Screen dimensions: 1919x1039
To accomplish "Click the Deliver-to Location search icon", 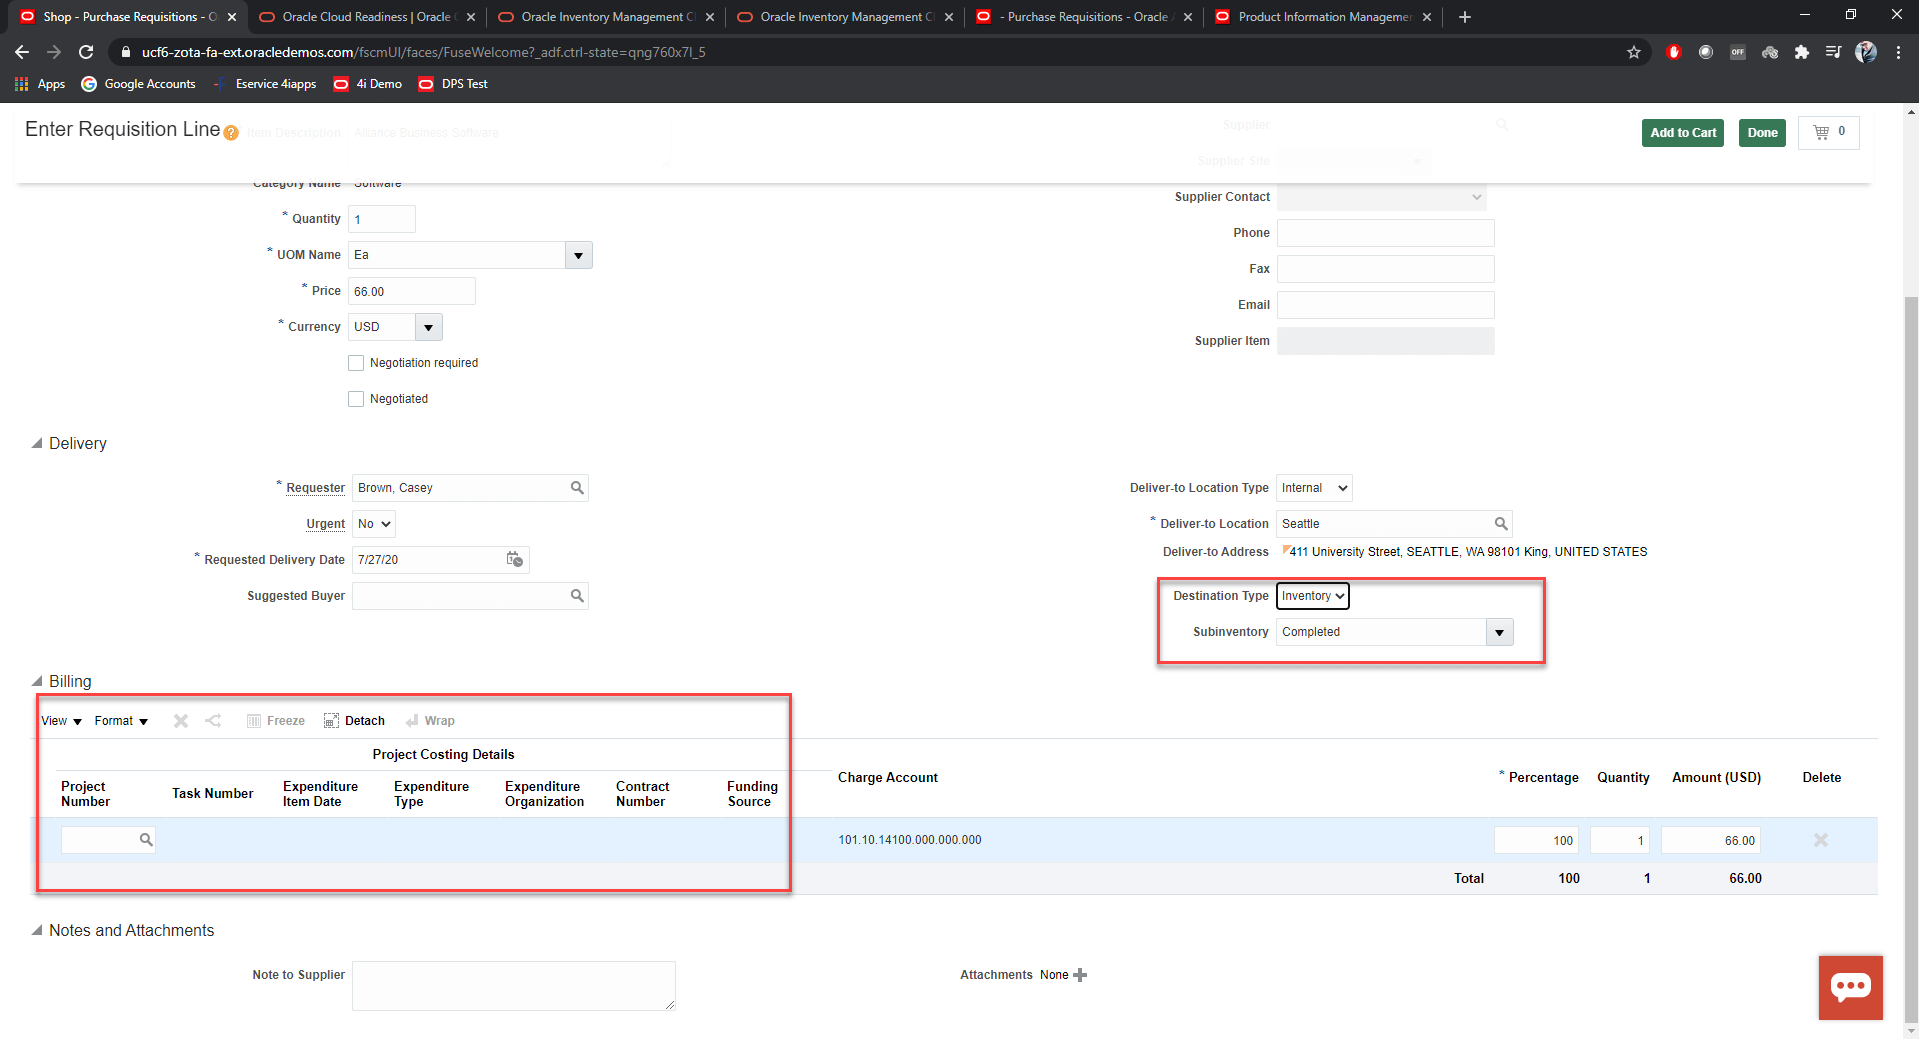I will 1500,524.
